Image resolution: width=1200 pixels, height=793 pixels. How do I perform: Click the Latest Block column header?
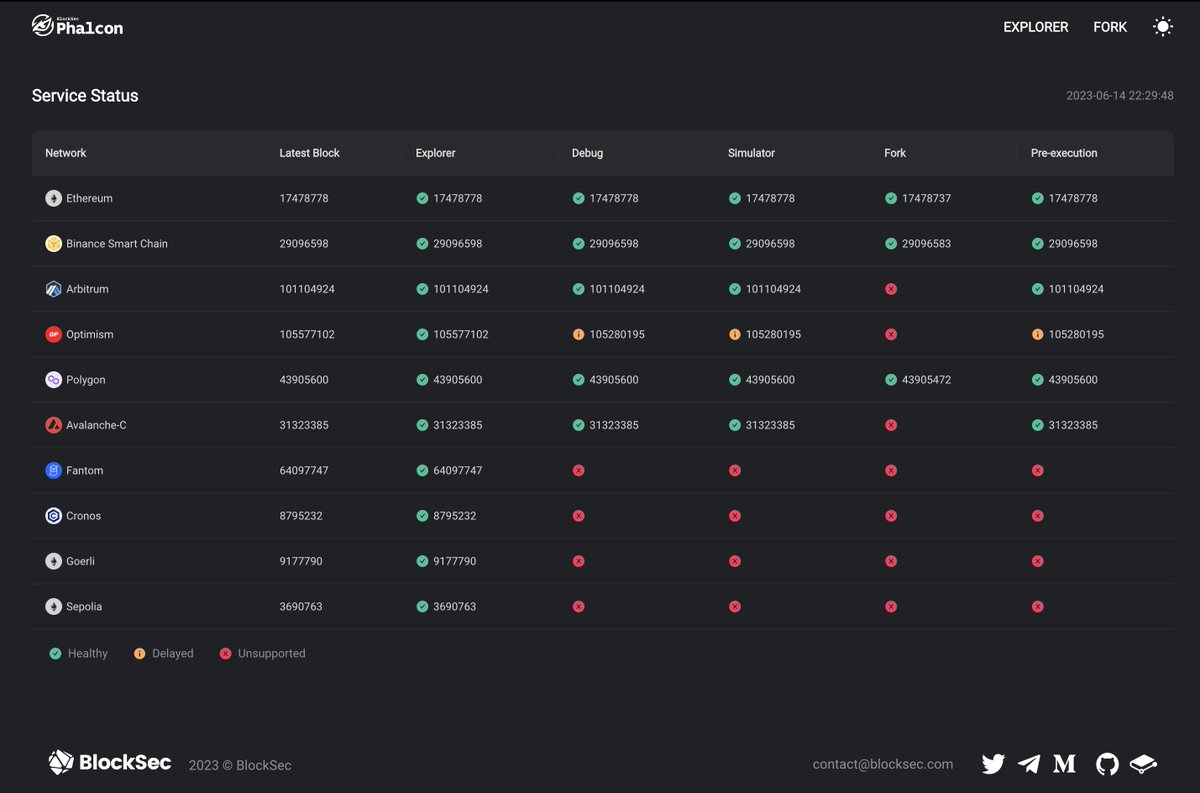pos(310,153)
